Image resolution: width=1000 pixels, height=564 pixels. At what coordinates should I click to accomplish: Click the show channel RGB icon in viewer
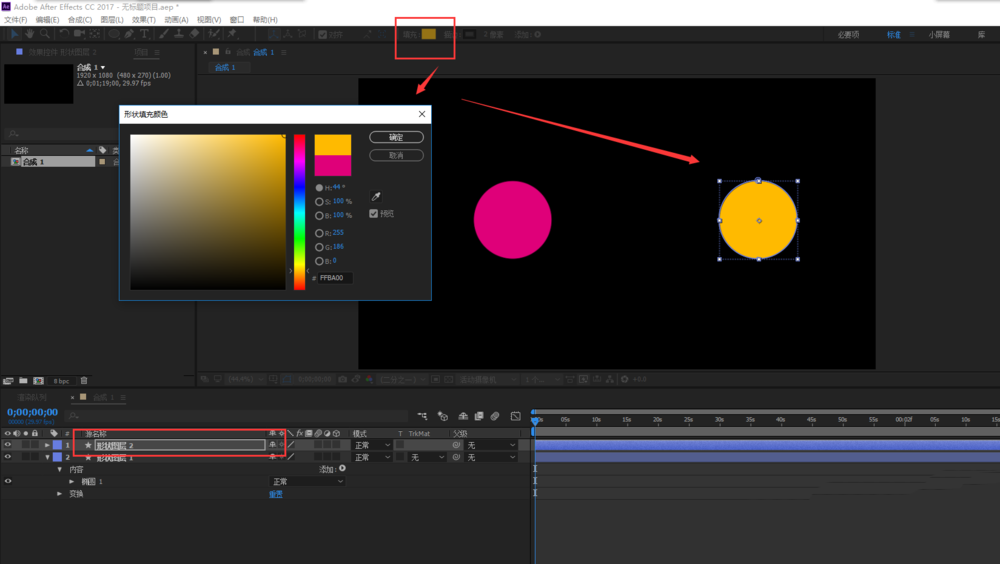click(x=369, y=379)
